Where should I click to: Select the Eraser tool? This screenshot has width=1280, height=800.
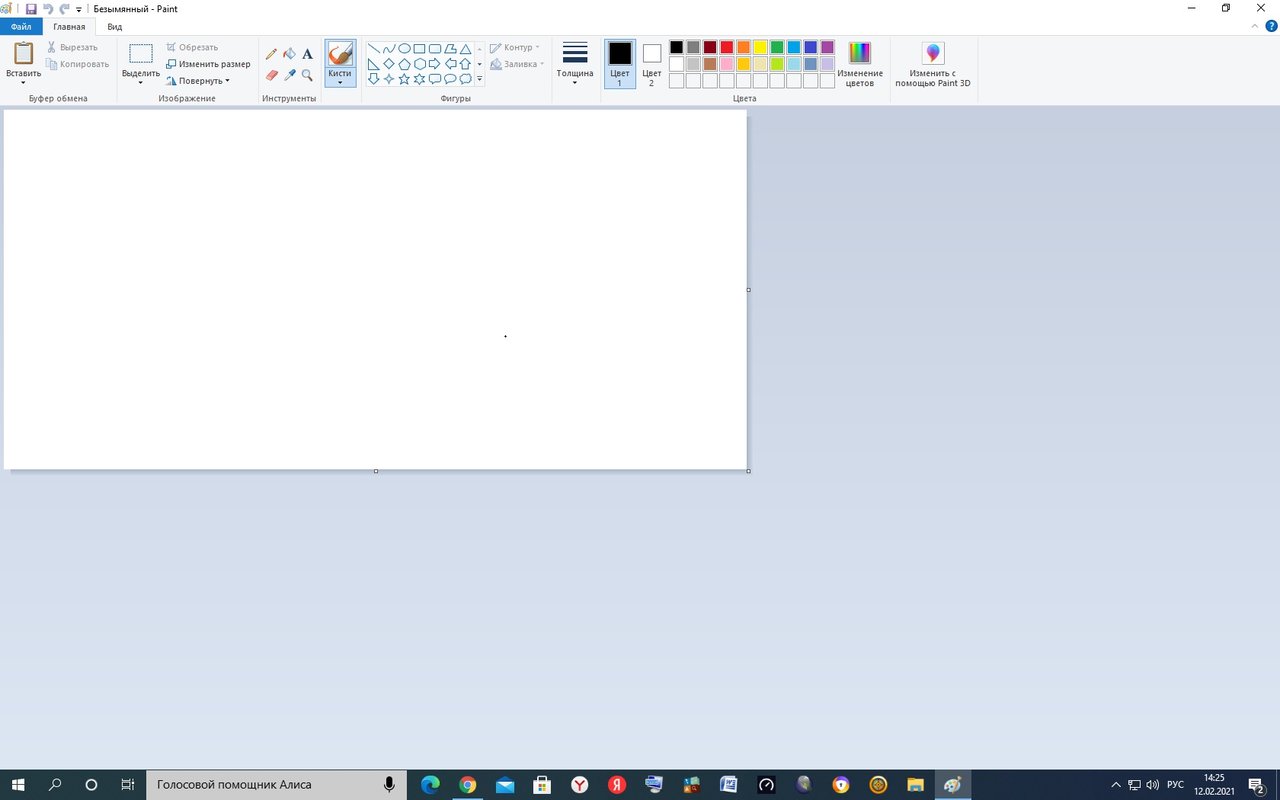coord(271,75)
